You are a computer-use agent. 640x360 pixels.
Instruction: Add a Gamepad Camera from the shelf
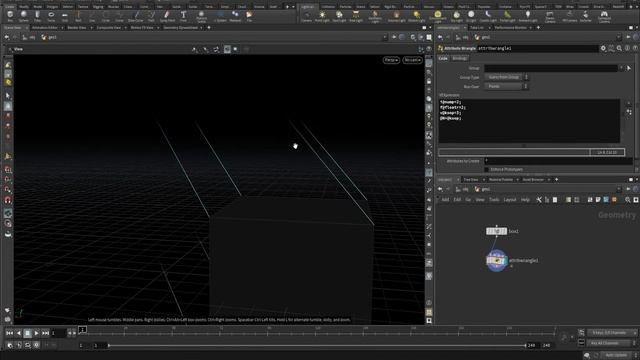[x=604, y=16]
